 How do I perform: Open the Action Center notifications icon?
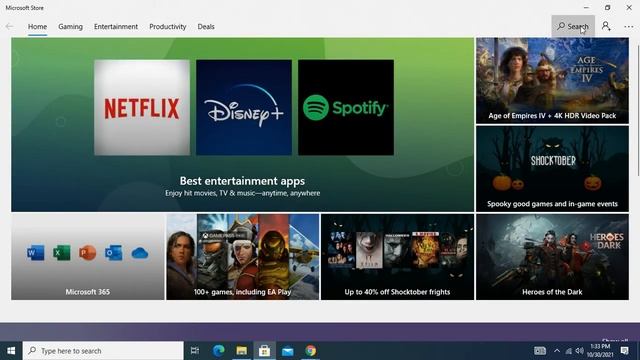click(x=624, y=351)
